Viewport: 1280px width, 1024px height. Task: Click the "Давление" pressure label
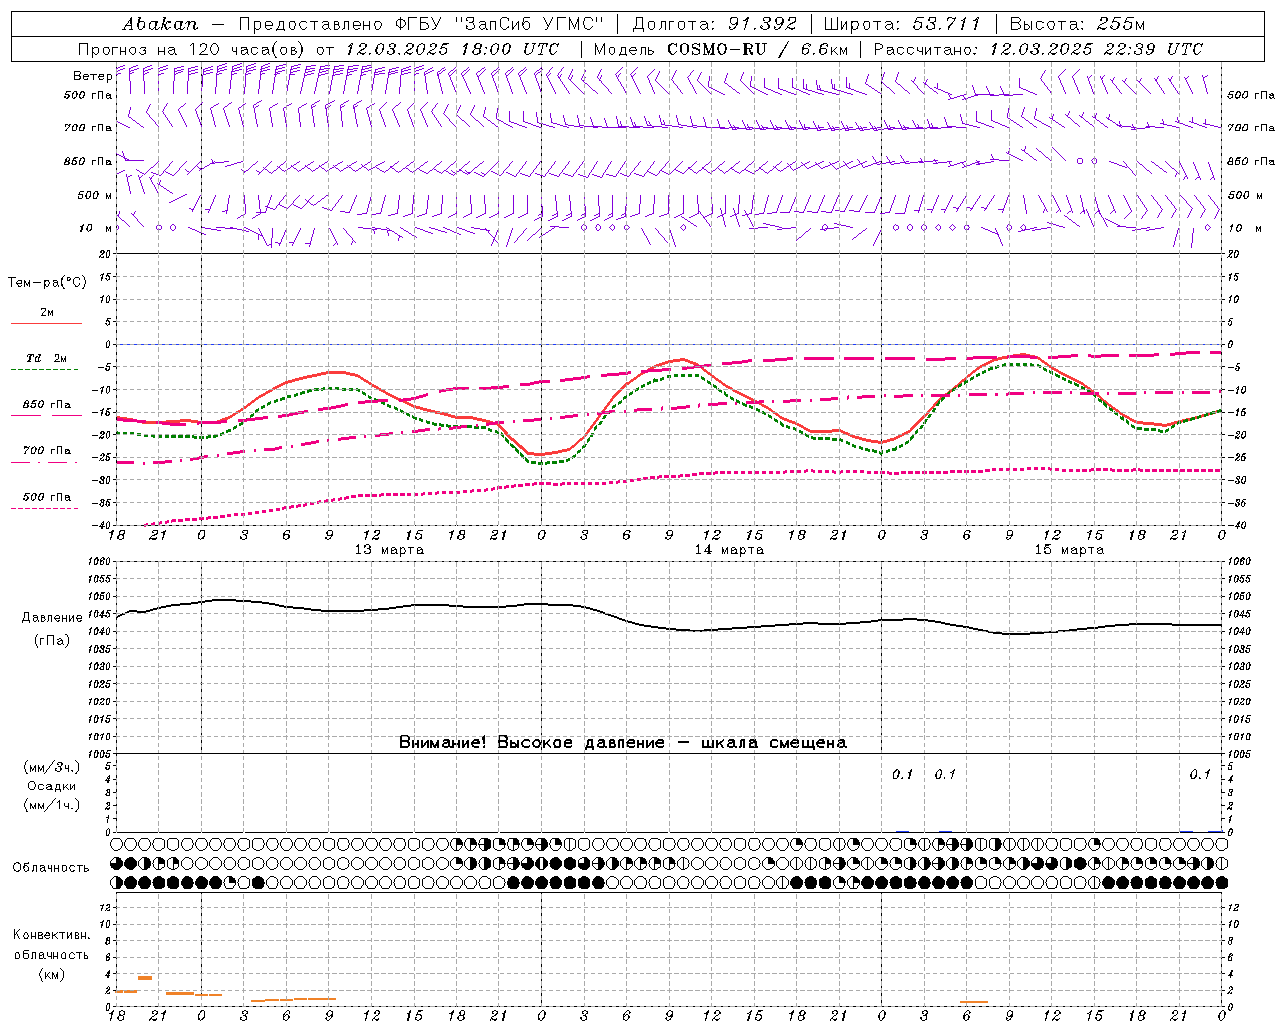click(x=52, y=618)
